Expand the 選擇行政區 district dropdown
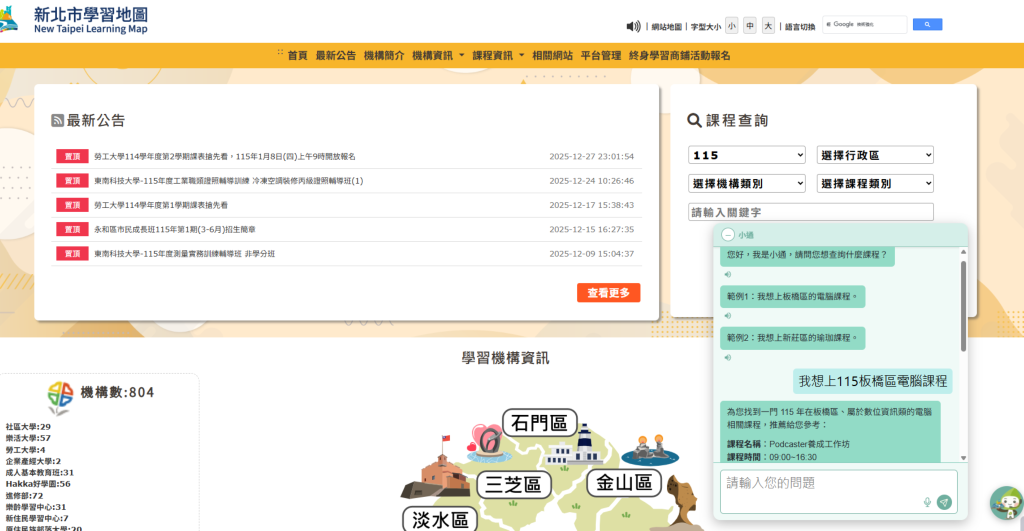Image resolution: width=1024 pixels, height=531 pixels. (x=875, y=155)
